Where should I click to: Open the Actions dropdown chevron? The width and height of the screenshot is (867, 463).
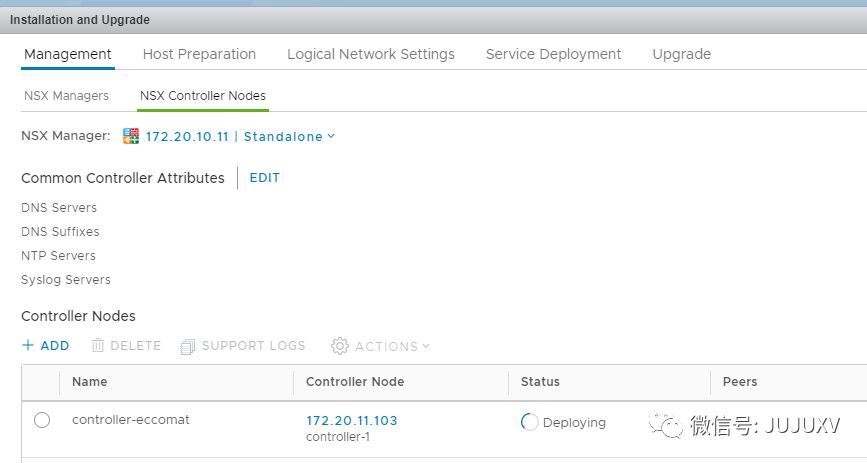pos(426,346)
